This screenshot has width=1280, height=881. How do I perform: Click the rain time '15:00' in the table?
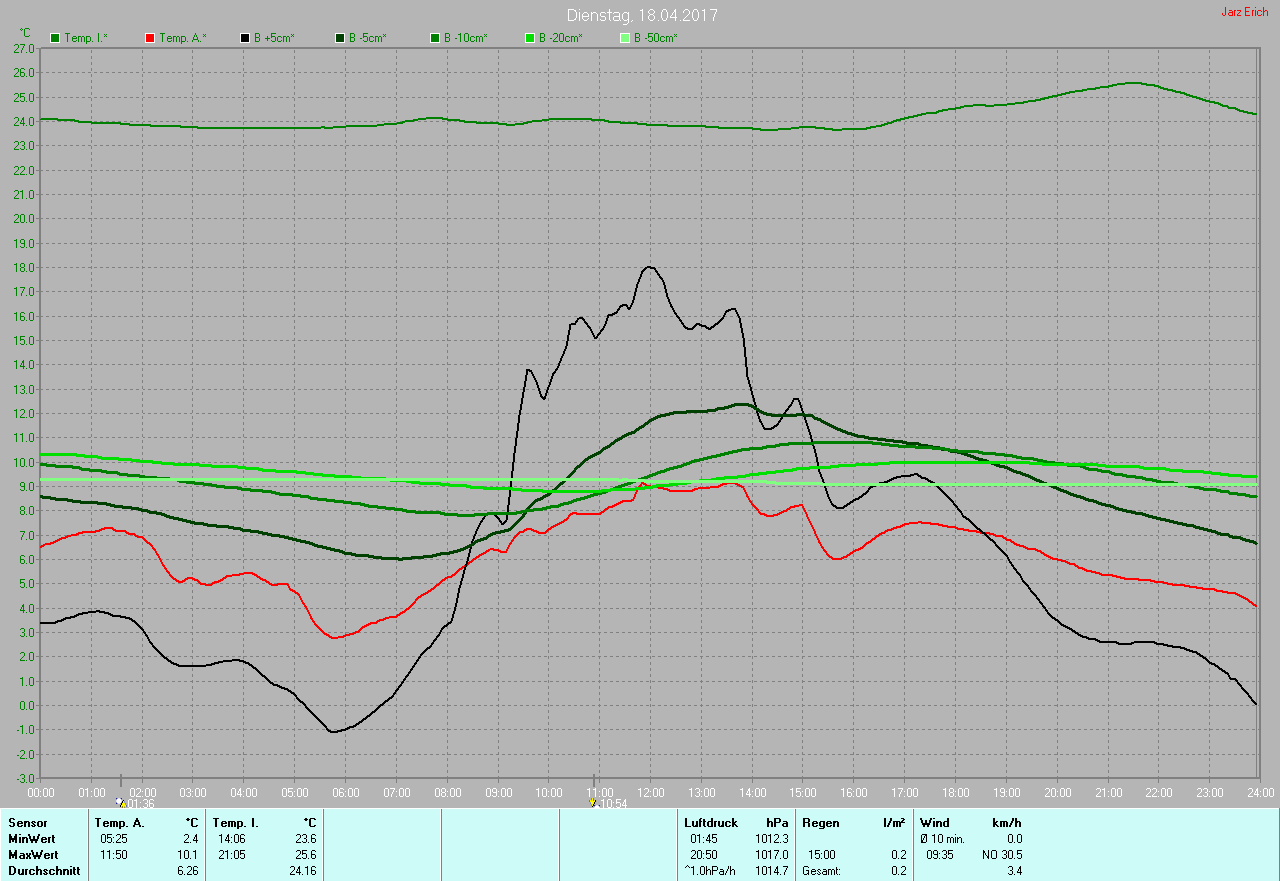(x=824, y=855)
